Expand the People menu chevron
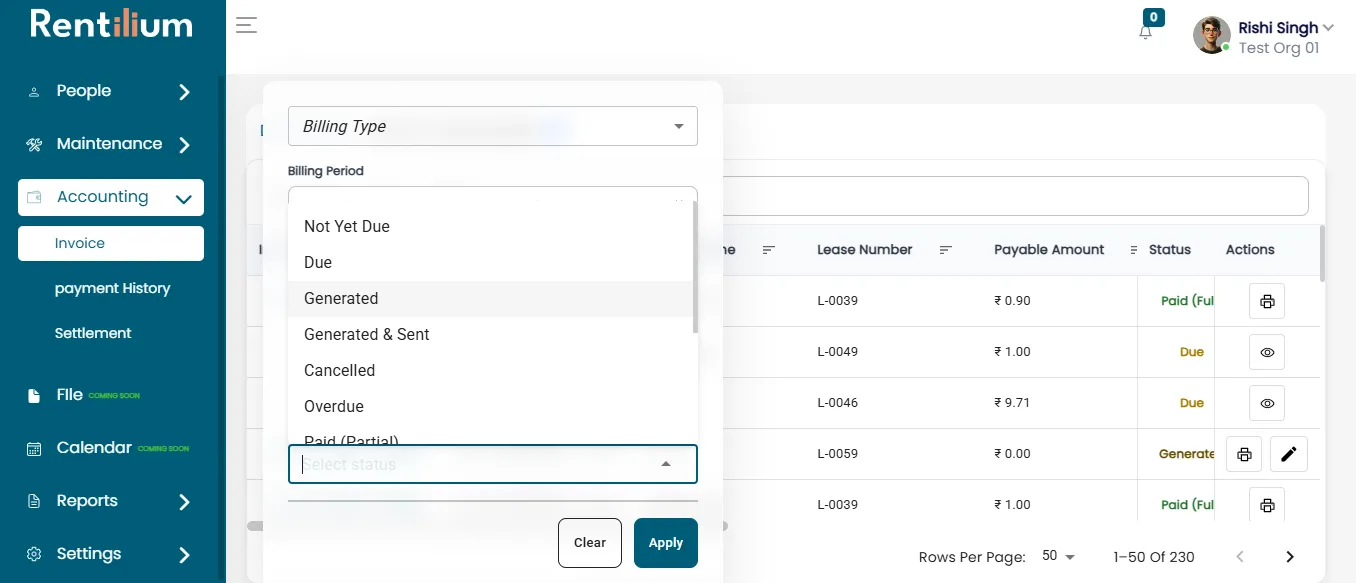This screenshot has width=1356, height=583. coord(184,92)
